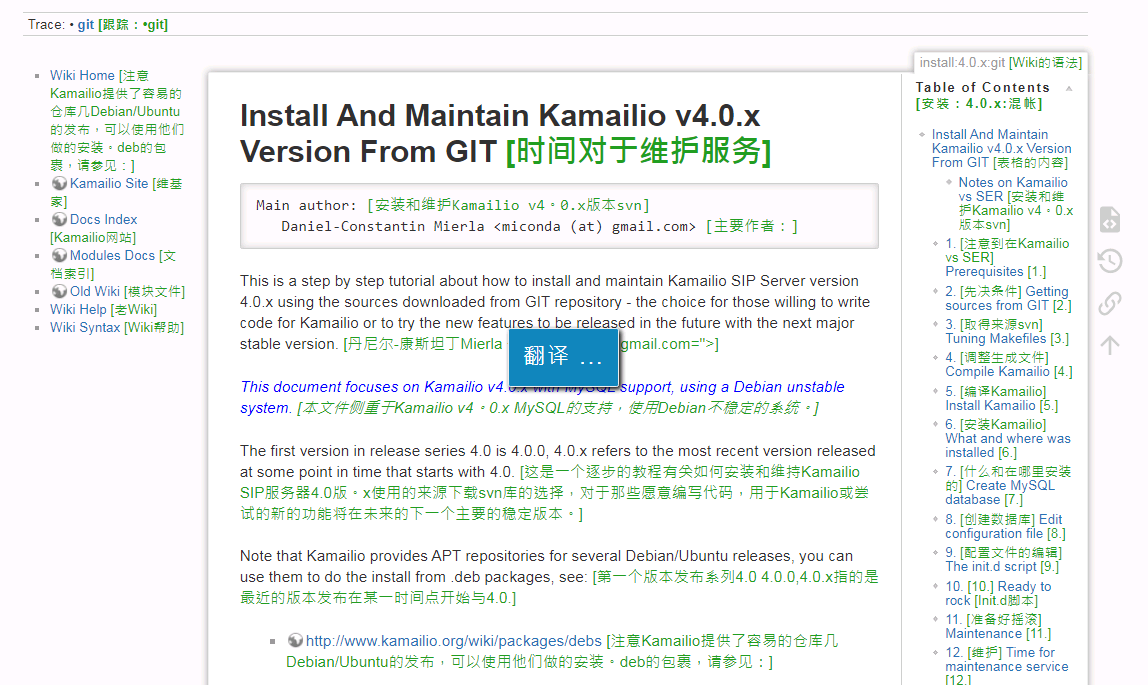Jump to TOC Edit configuration file
This screenshot has width=1148, height=685.
1005,525
